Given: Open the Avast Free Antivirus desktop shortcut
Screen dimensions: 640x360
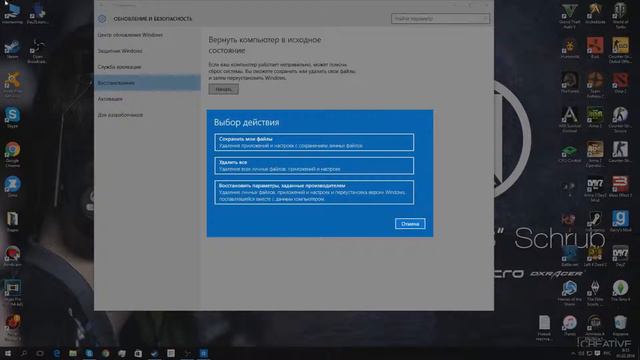Looking at the screenshot, I should pos(12,84).
